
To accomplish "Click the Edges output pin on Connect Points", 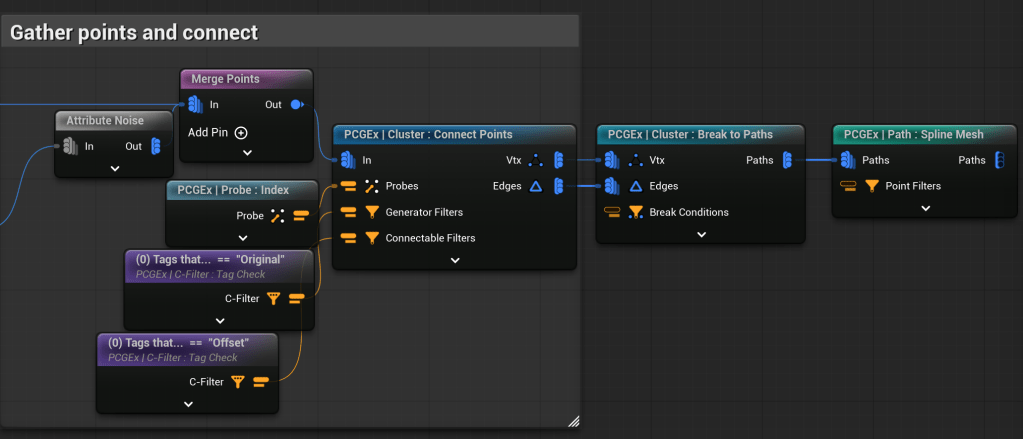I will (558, 186).
